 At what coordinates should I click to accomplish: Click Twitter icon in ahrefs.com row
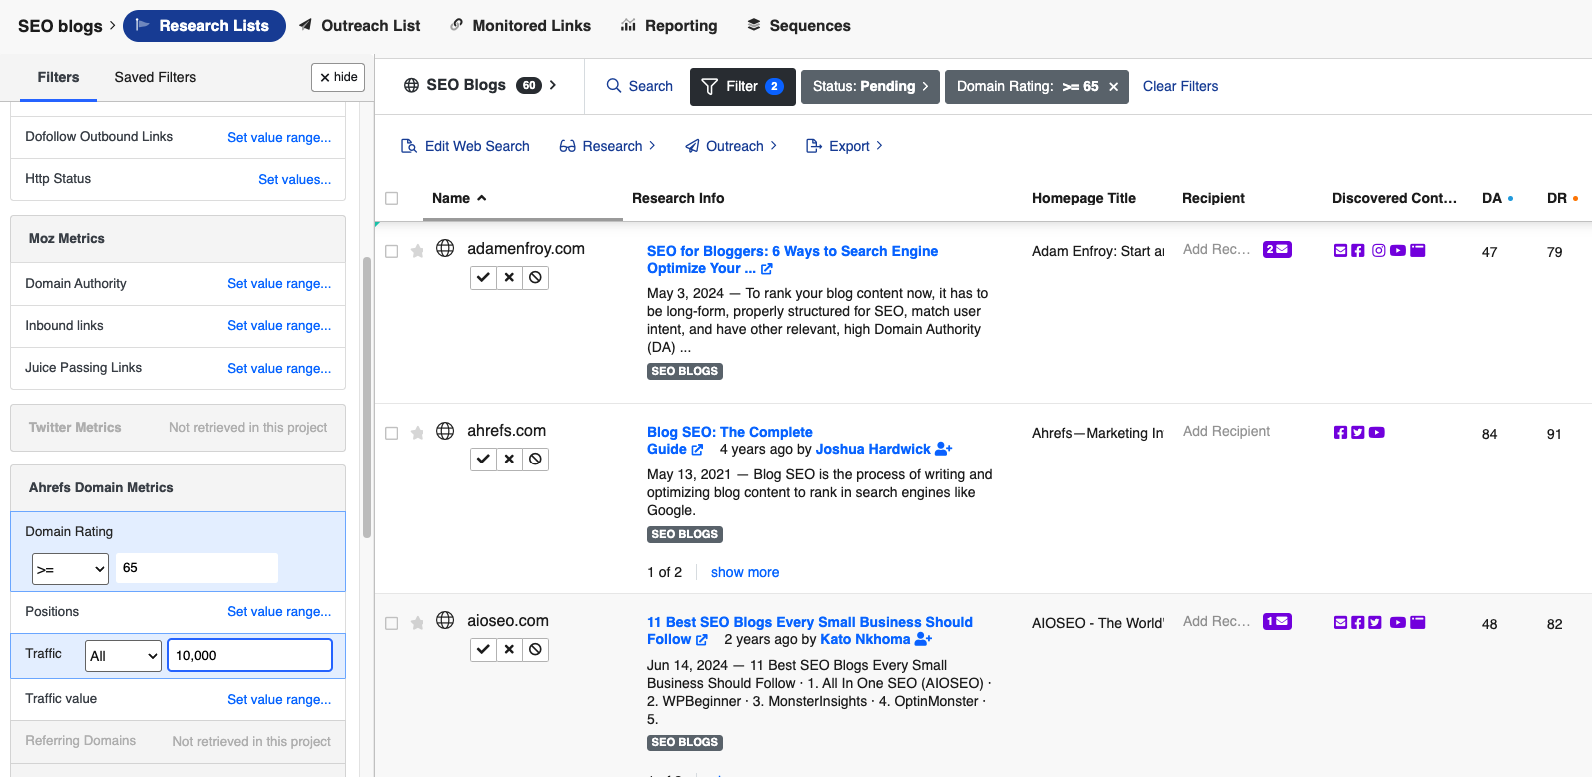pyautogui.click(x=1358, y=432)
